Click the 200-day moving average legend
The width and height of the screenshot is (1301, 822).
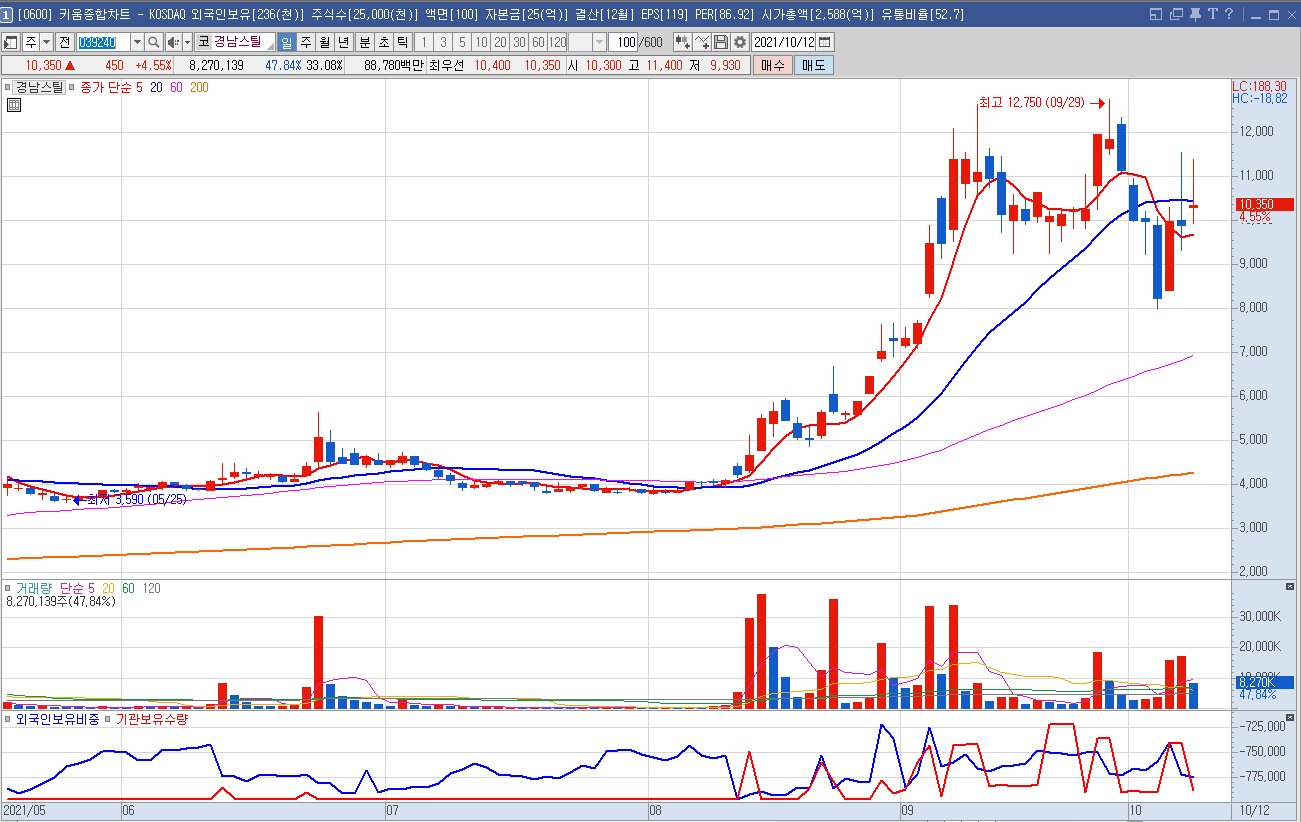tap(199, 88)
